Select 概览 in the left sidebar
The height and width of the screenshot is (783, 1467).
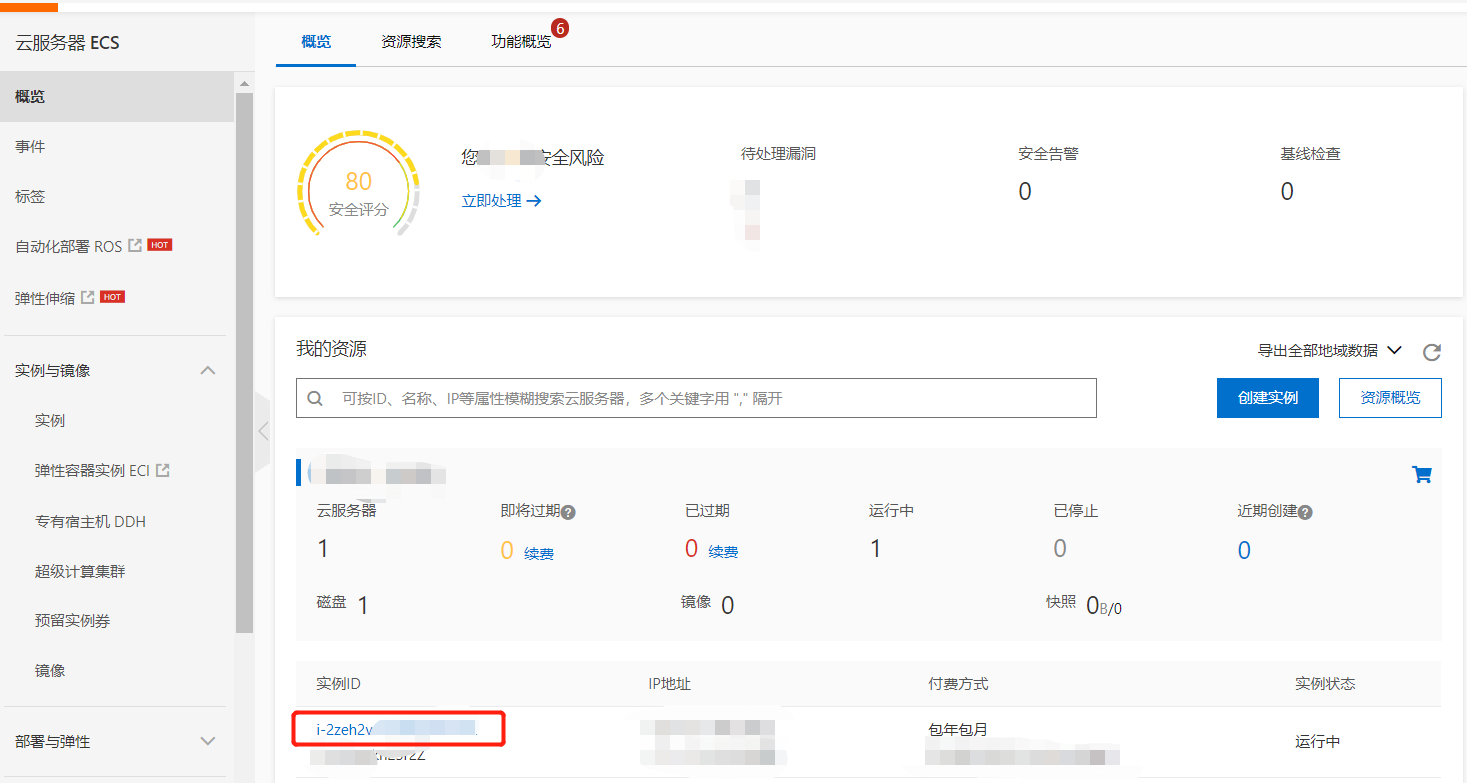click(x=117, y=97)
